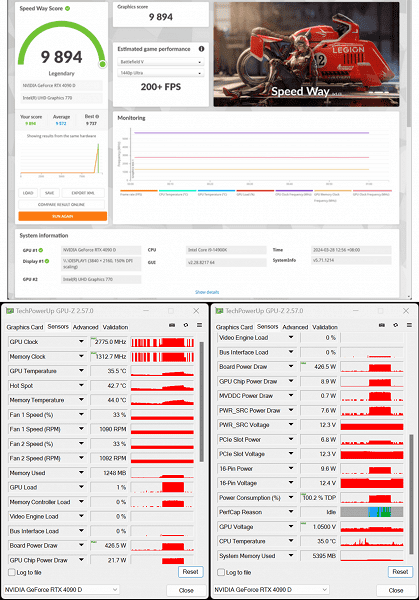Enable Log to file in left GPU-Z window

(12, 572)
